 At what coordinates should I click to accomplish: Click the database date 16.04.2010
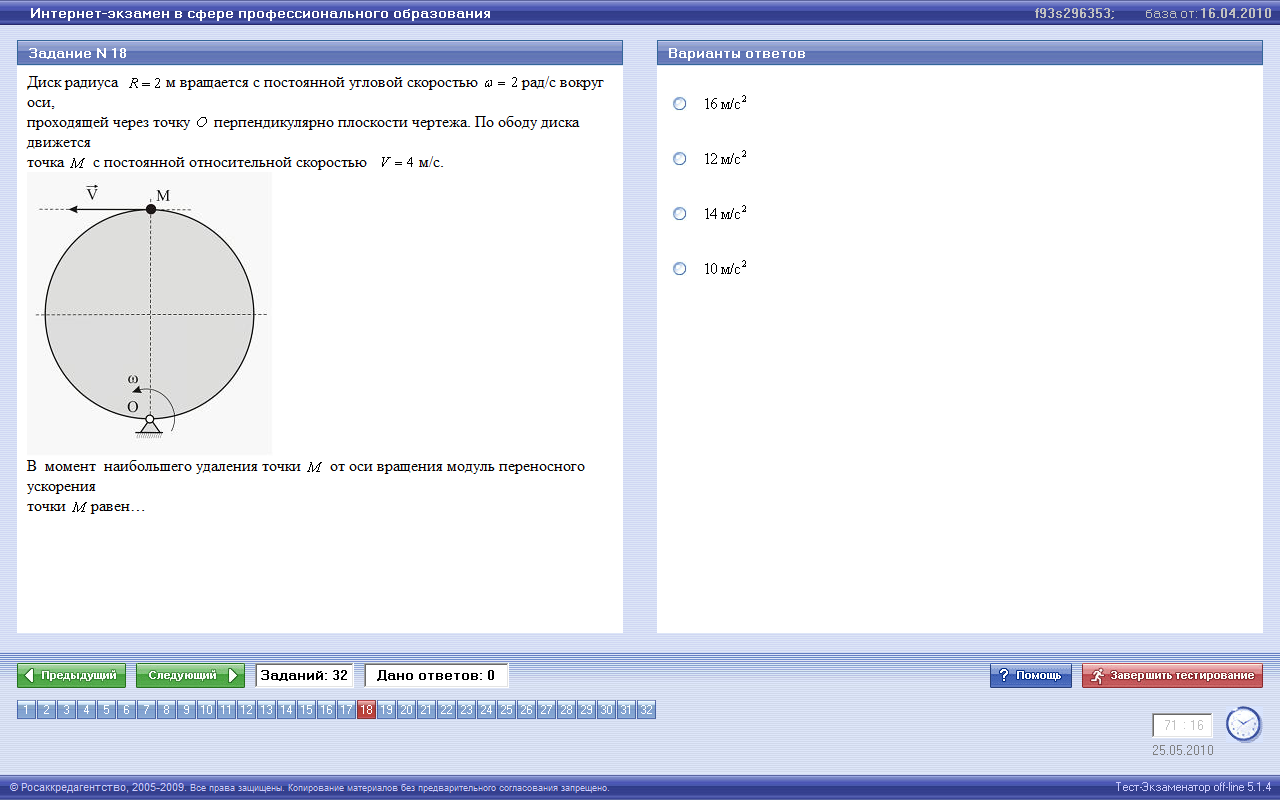click(1234, 14)
